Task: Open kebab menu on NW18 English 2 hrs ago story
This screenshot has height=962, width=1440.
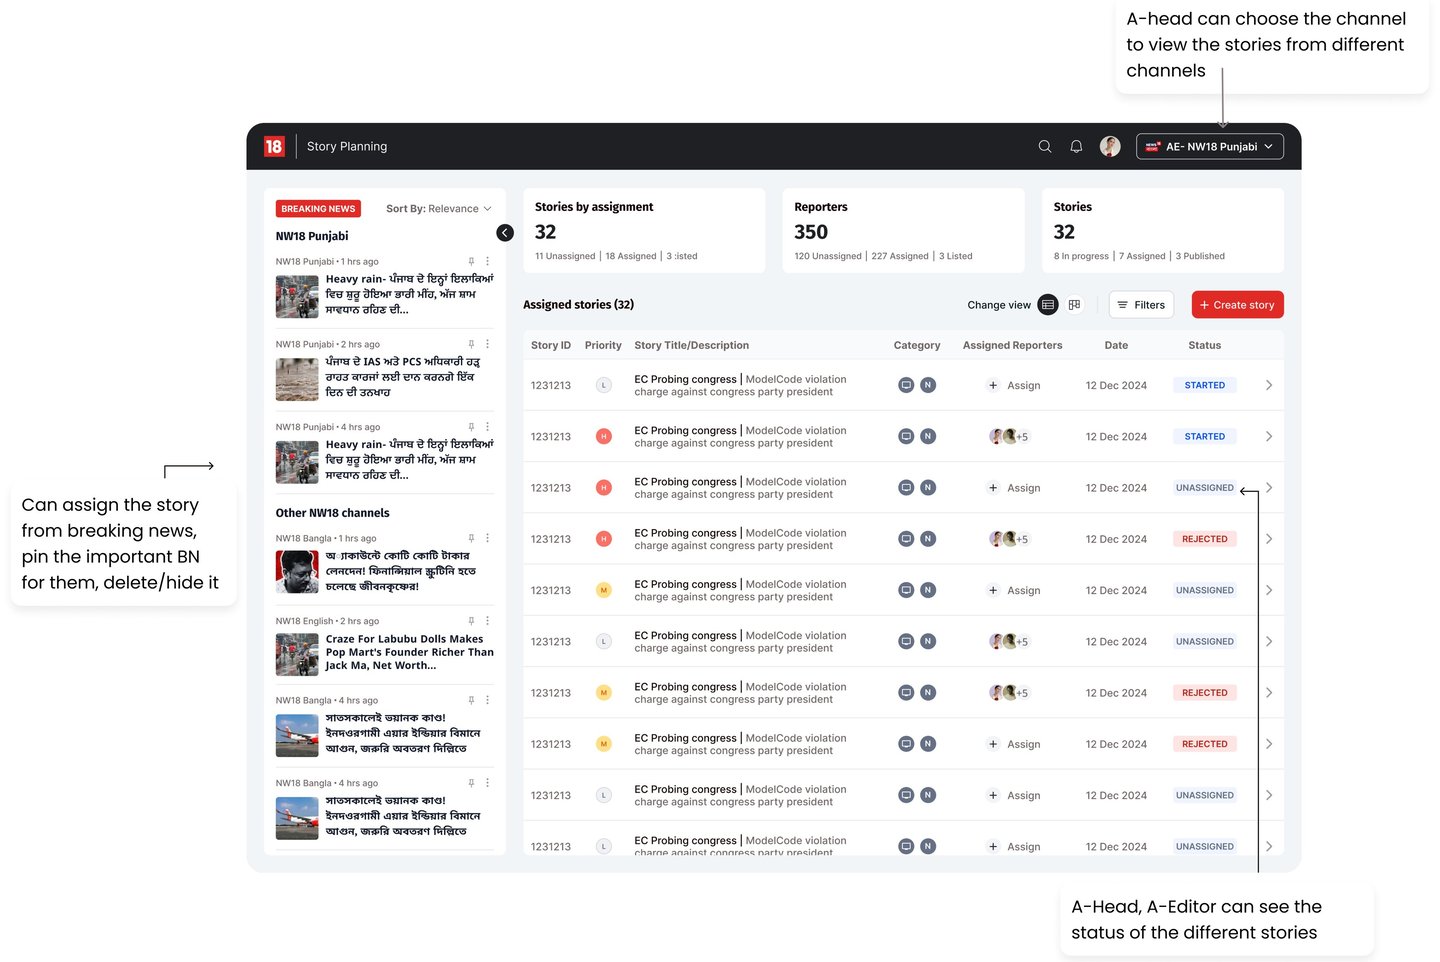Action: tap(488, 621)
